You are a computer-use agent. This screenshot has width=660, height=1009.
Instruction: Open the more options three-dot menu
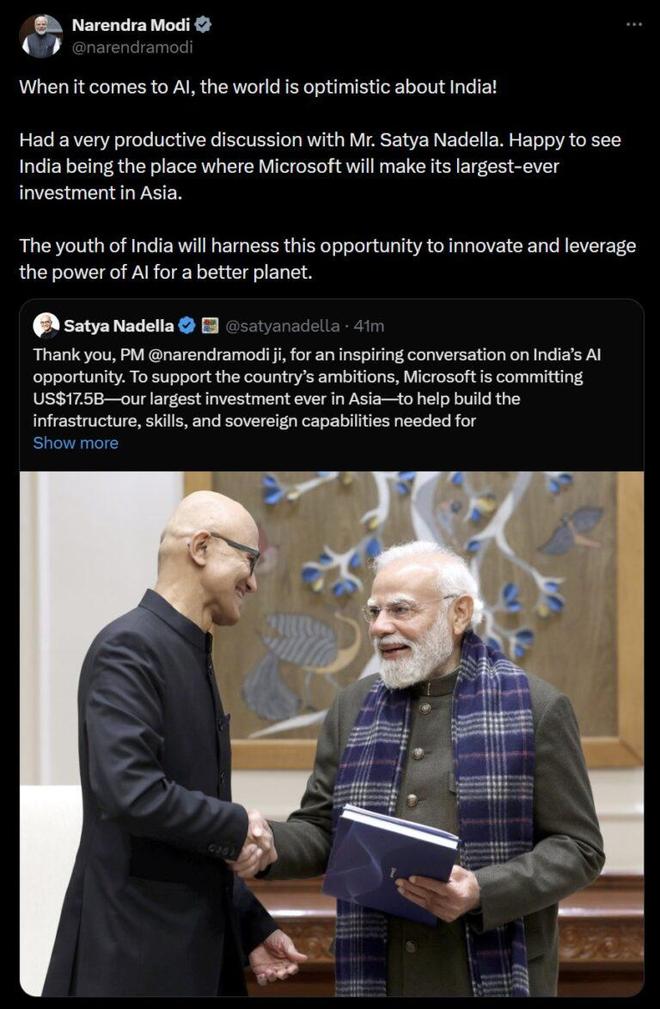click(633, 24)
